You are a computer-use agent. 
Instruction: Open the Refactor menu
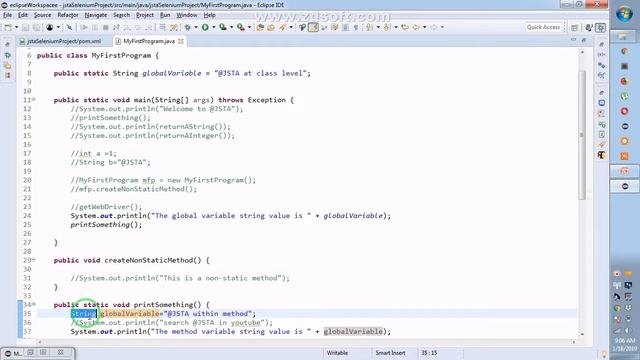[x=68, y=15]
